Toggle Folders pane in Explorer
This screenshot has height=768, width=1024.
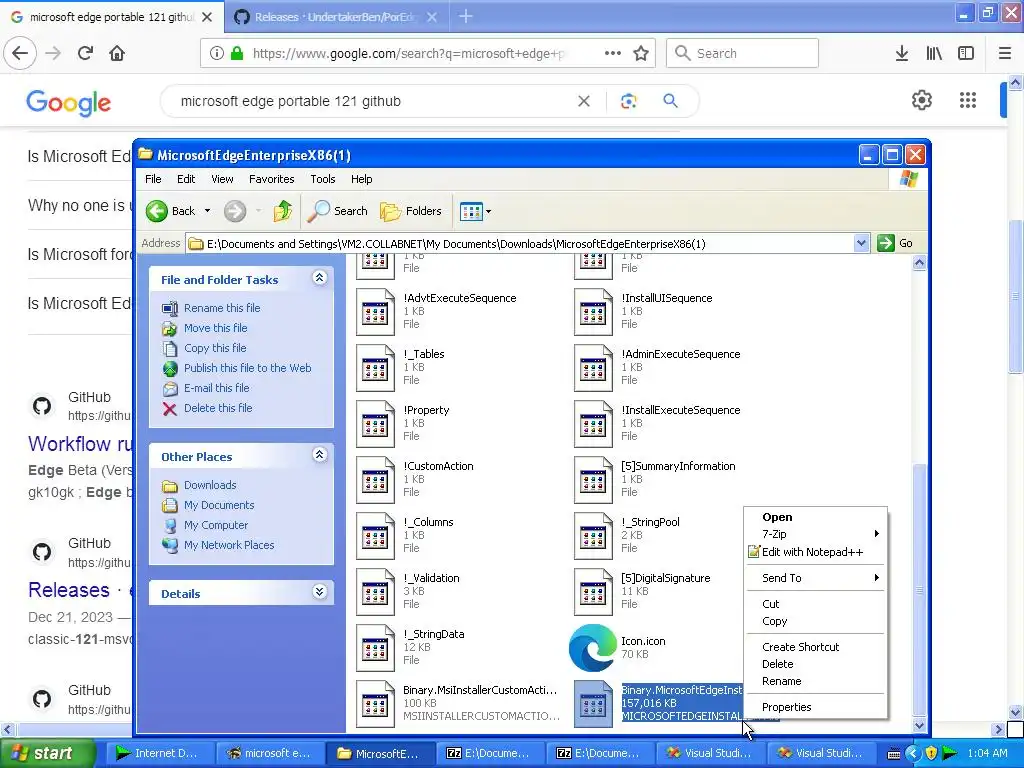click(x=411, y=211)
